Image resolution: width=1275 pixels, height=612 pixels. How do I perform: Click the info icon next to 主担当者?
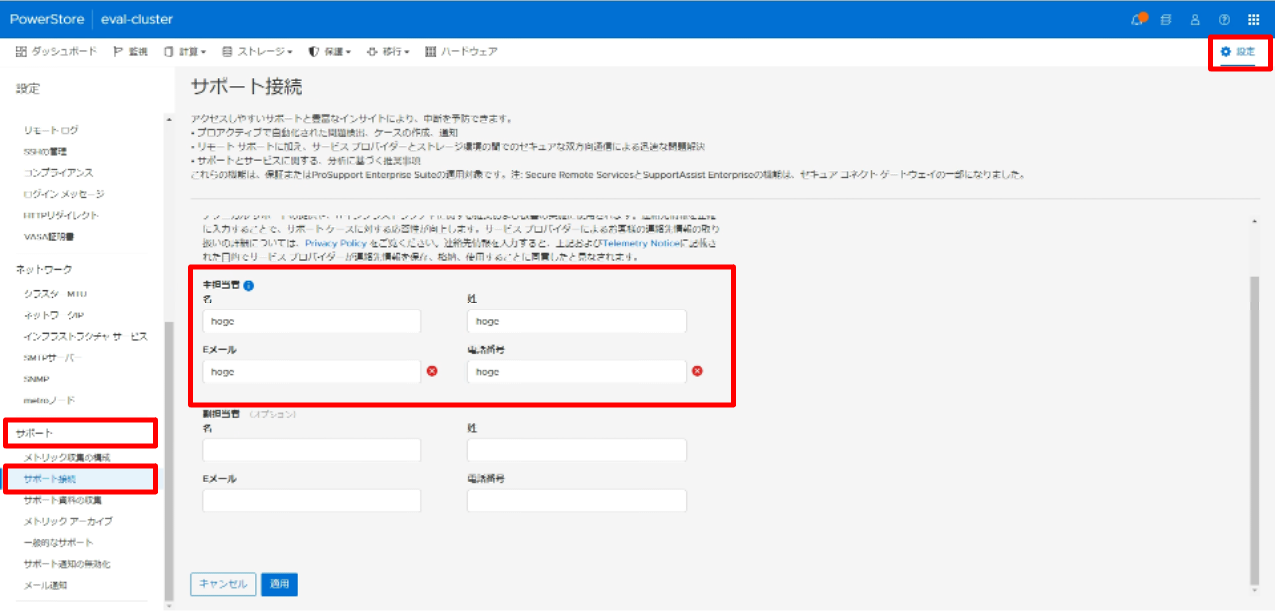pyautogui.click(x=248, y=284)
